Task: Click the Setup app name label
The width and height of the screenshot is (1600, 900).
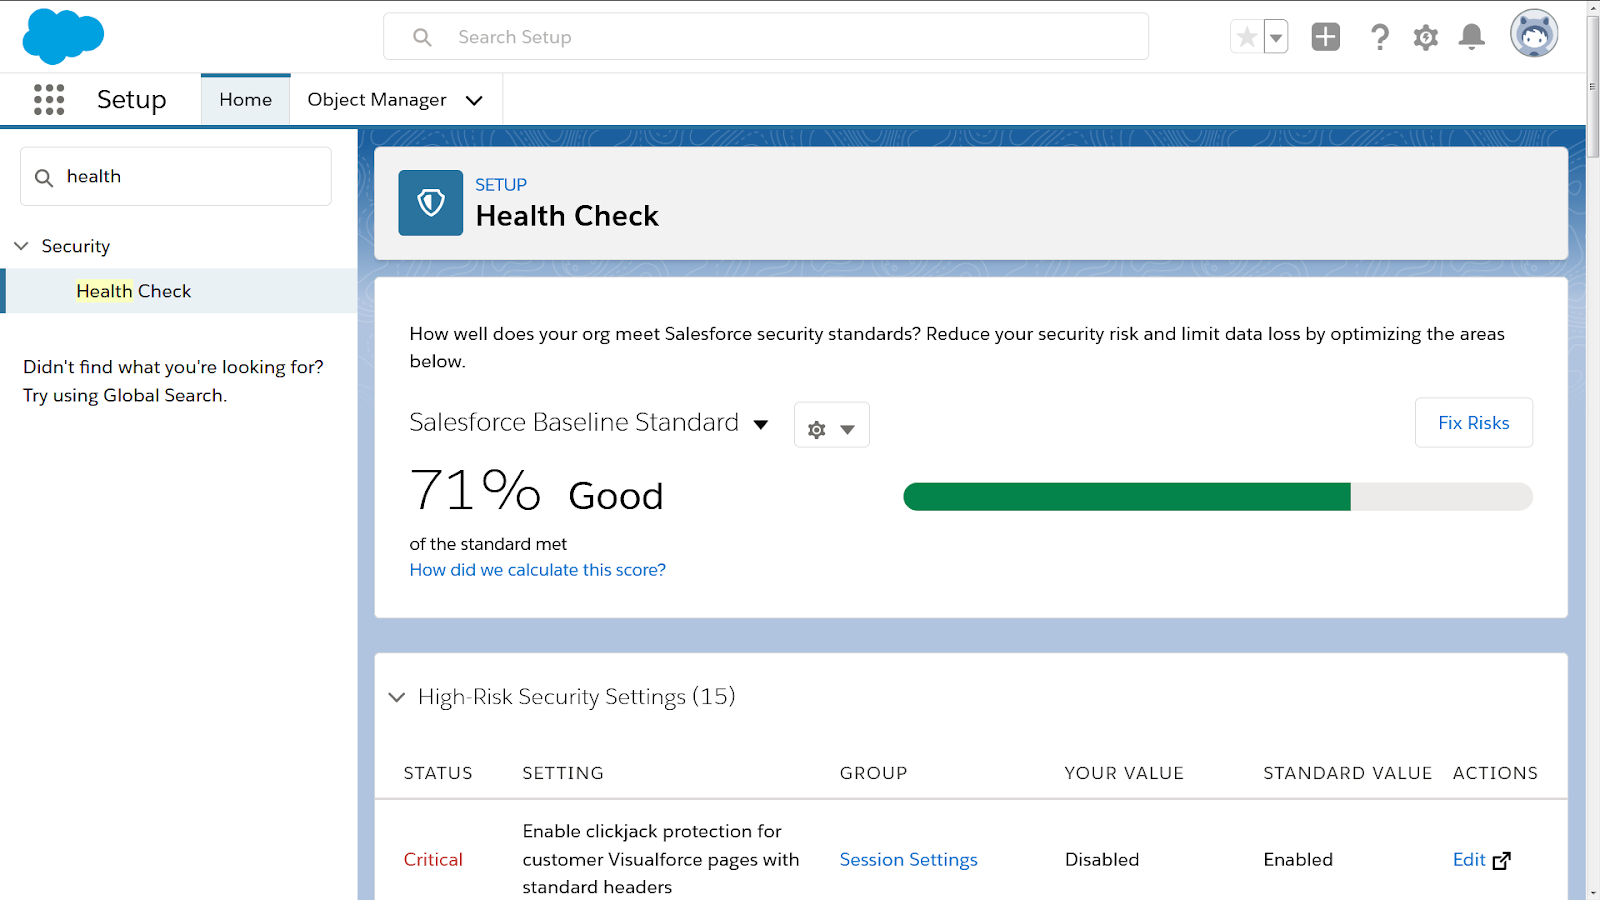Action: click(x=132, y=100)
